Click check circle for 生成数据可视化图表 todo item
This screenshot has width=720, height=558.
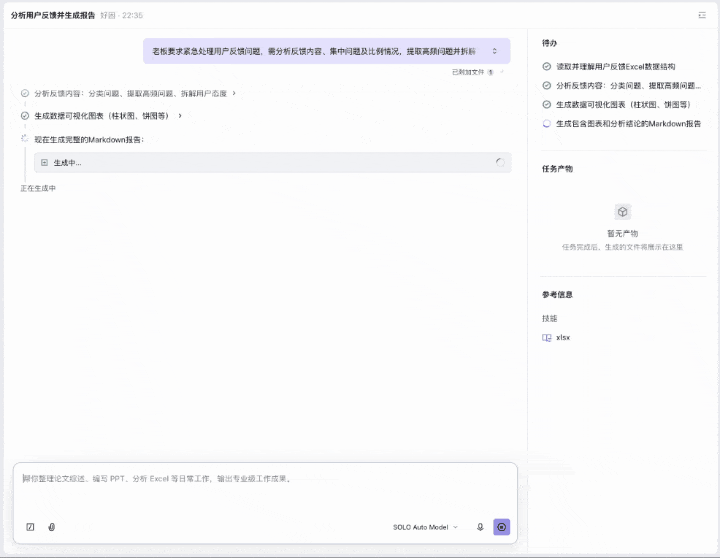coord(547,104)
